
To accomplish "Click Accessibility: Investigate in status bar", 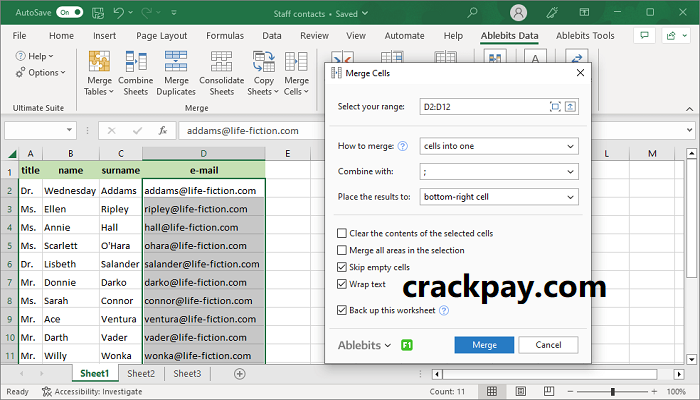I will (x=92, y=392).
